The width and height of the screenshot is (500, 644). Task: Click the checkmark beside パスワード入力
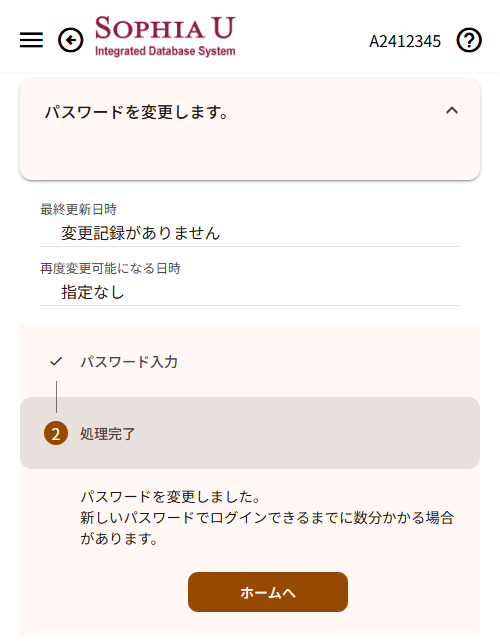tap(56, 361)
